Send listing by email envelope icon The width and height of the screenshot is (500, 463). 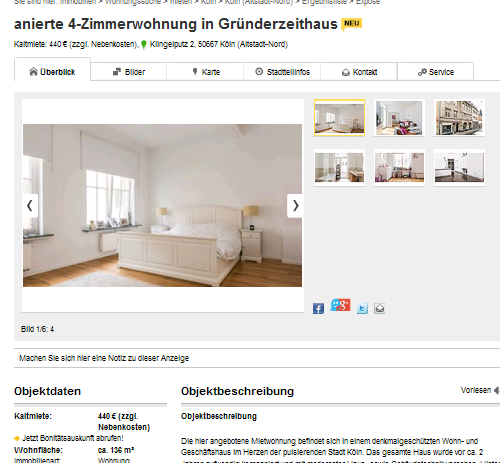[x=379, y=309]
